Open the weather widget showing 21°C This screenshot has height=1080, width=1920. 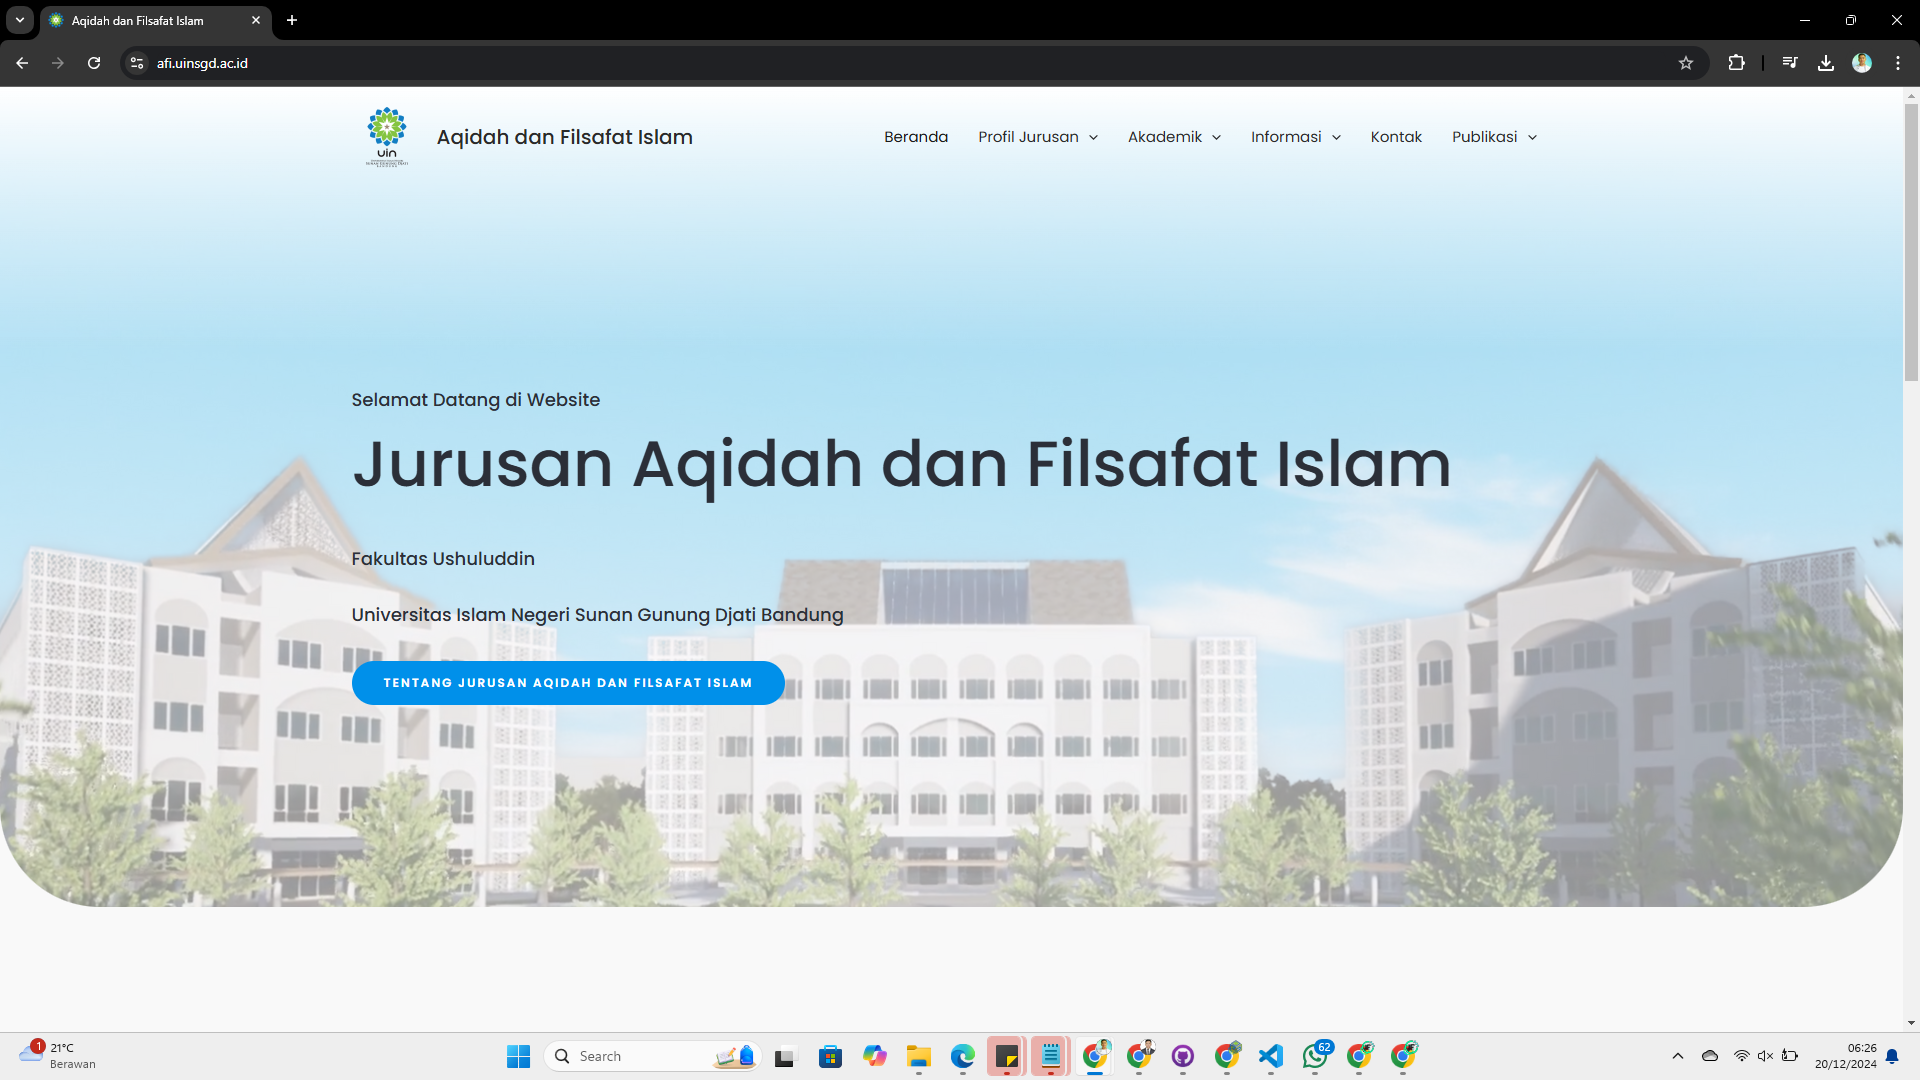(x=58, y=1056)
